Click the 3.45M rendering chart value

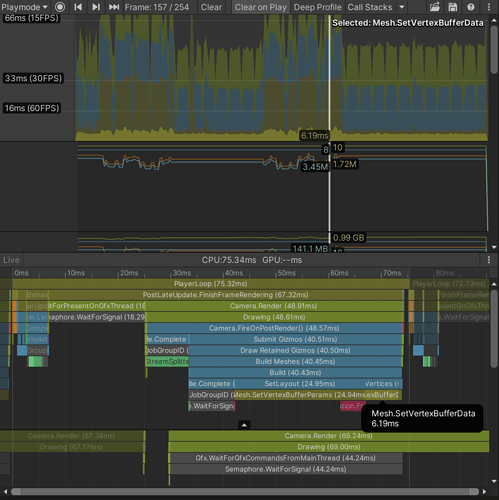[x=315, y=167]
